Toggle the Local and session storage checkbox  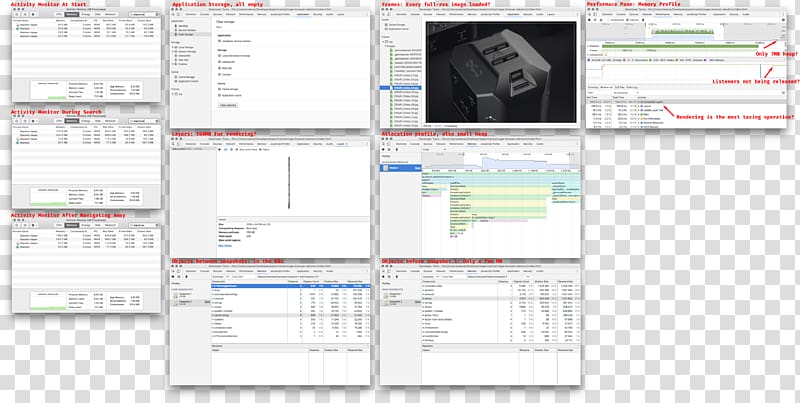[x=219, y=55]
